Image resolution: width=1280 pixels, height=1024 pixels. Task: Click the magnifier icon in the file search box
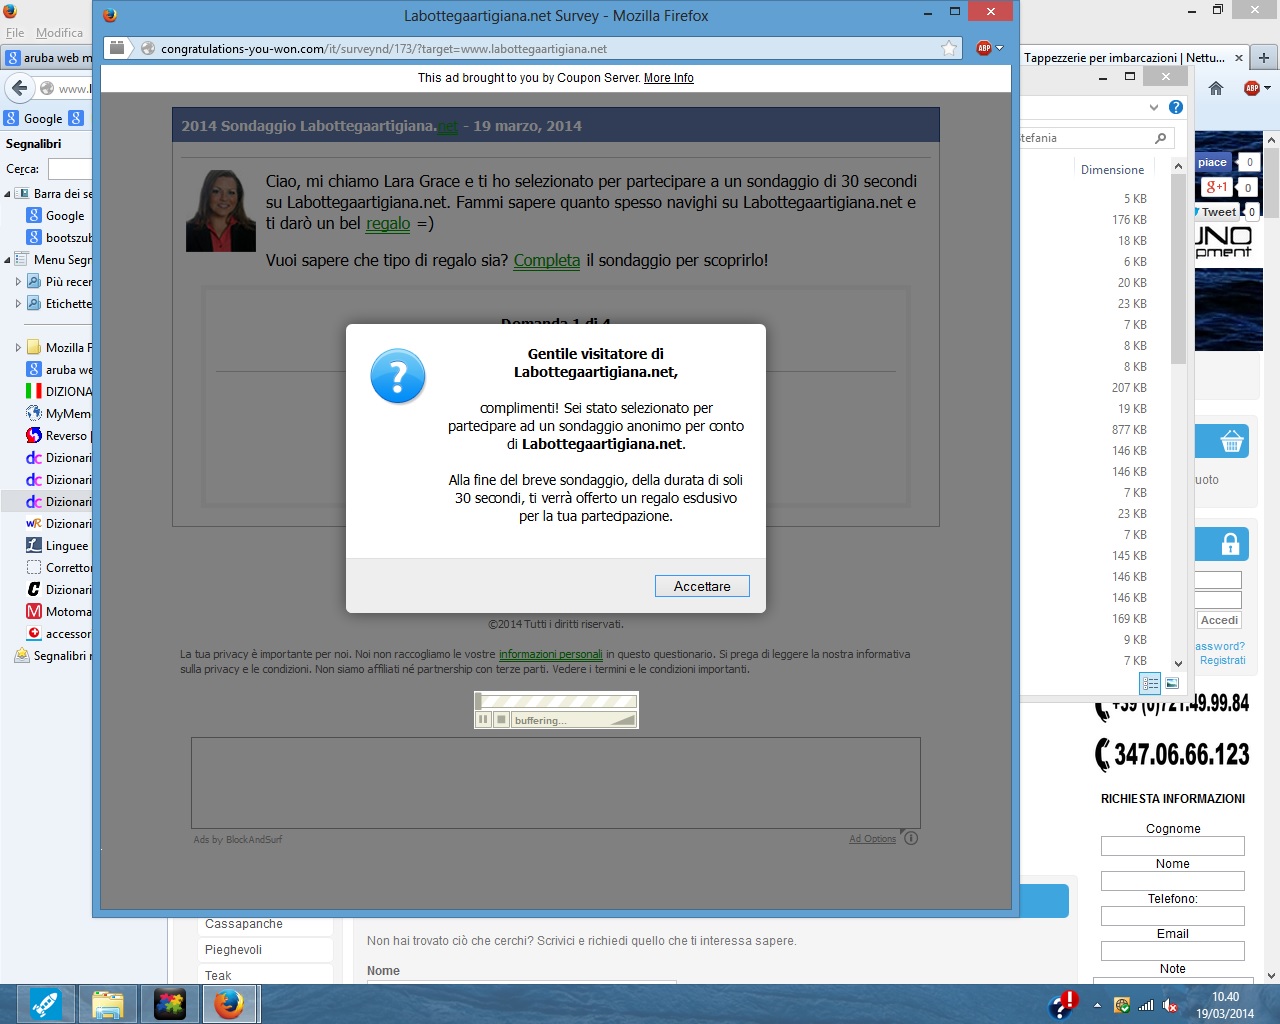click(1160, 138)
